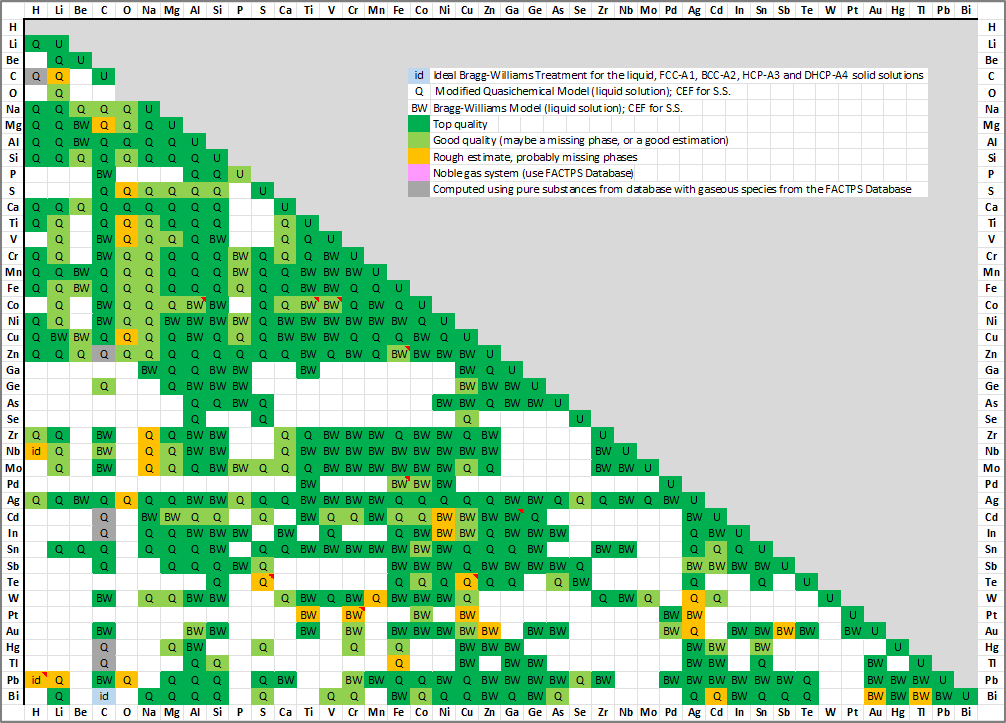
Task: Select the orange Rough estimate legend swatch
Action: click(418, 157)
